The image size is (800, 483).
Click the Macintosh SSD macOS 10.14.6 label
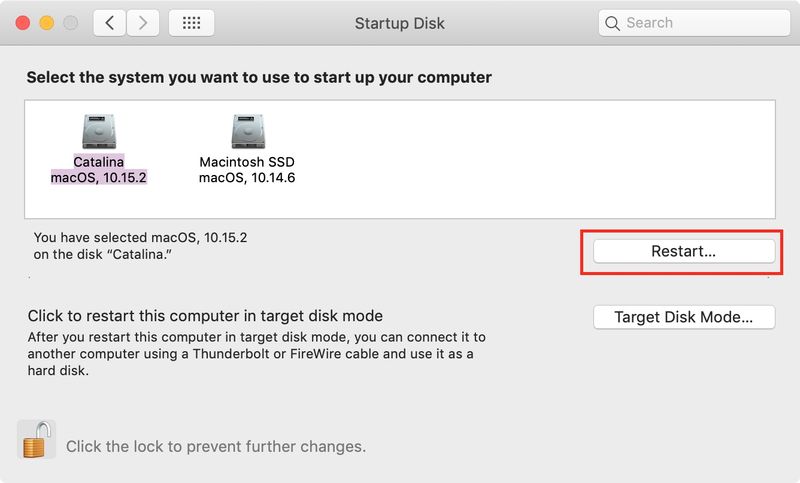(247, 169)
